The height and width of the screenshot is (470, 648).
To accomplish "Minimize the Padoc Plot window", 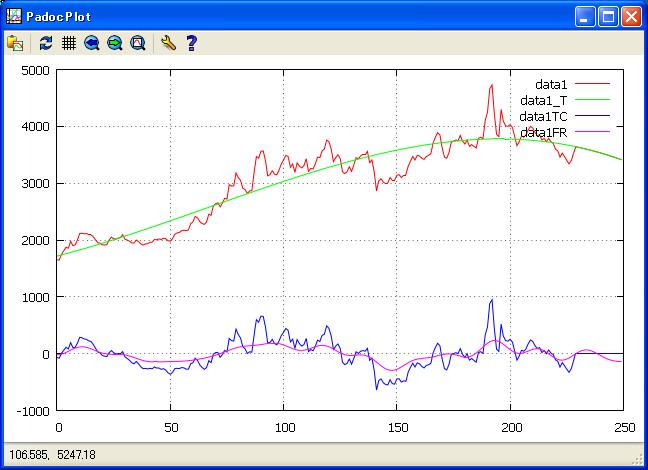I will (586, 16).
